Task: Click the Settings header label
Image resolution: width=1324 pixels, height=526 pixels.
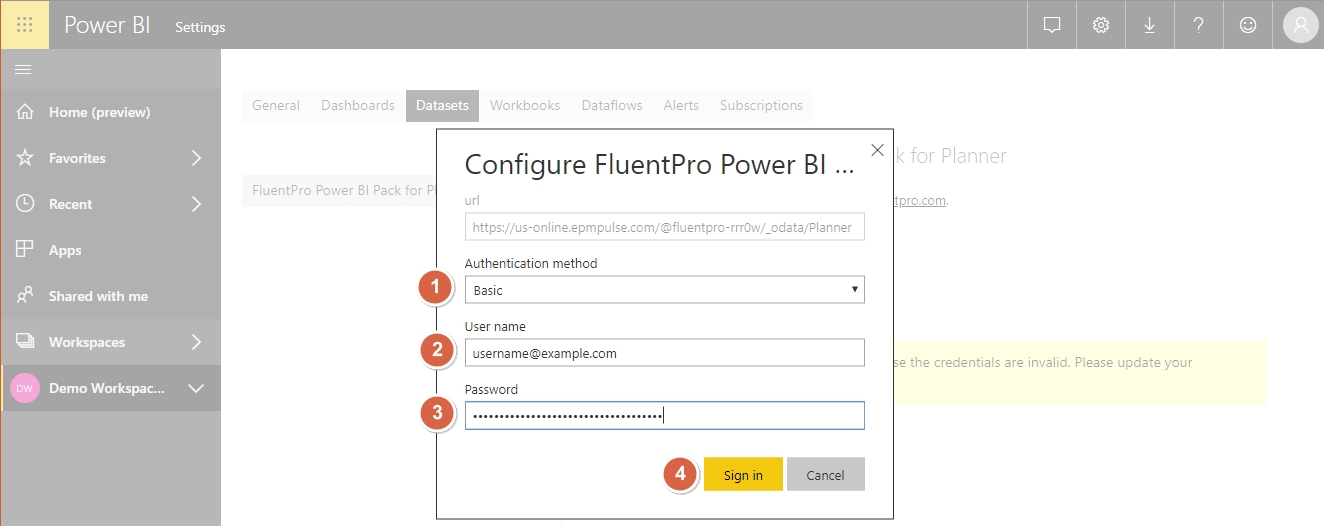Action: 200,27
